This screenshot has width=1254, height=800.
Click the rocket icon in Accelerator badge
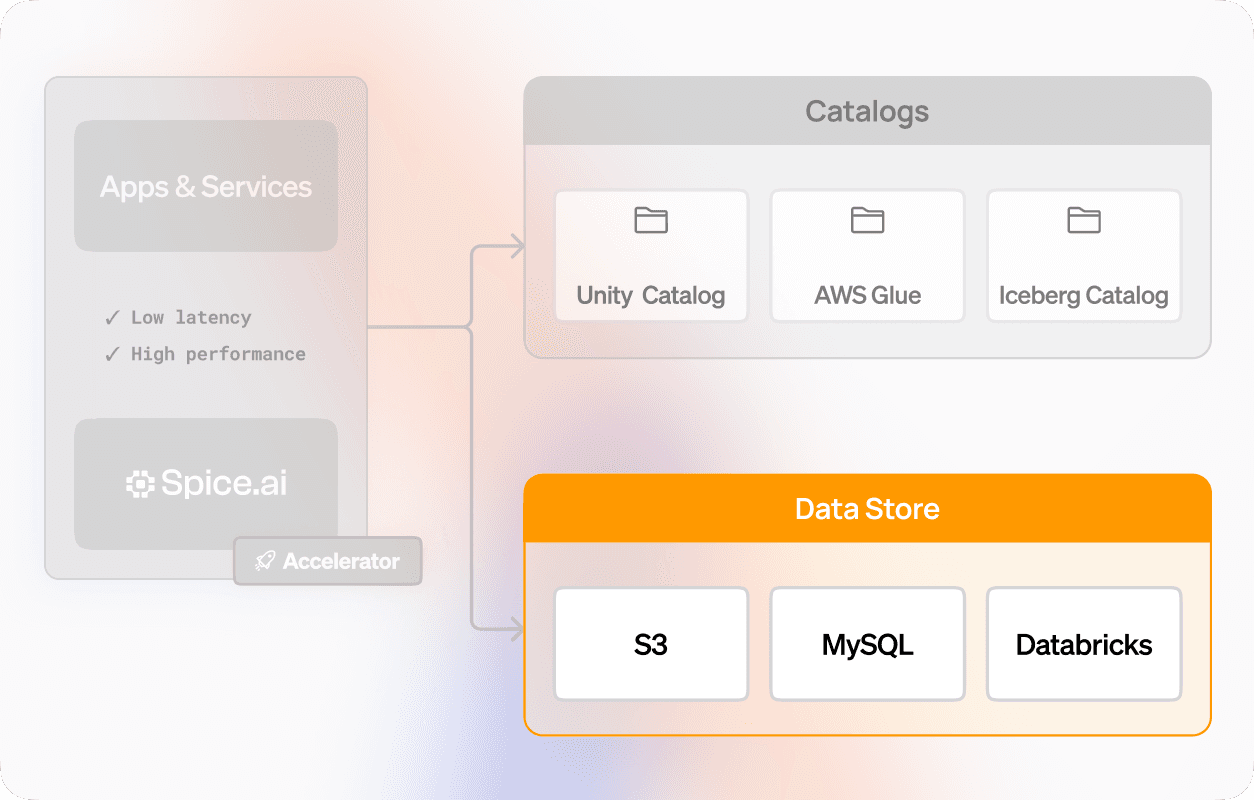pos(264,562)
